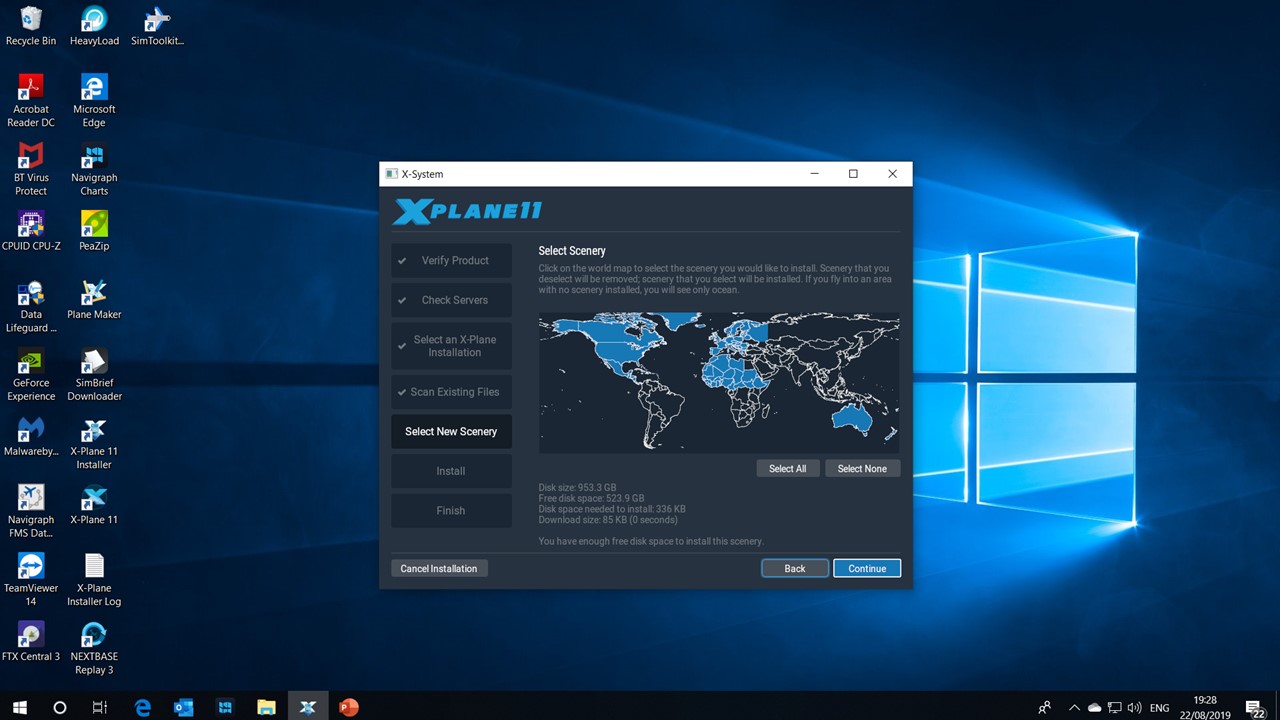Show hidden system tray icons
This screenshot has height=720, width=1280.
(1075, 707)
